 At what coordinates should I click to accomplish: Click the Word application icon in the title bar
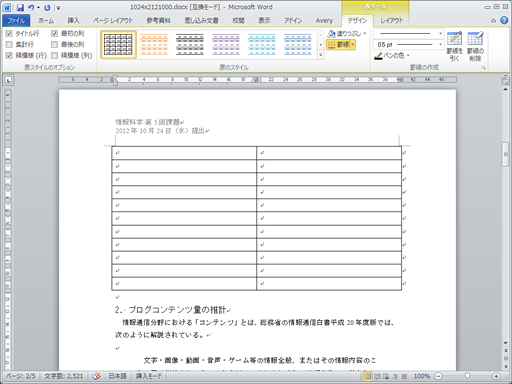(x=7, y=7)
